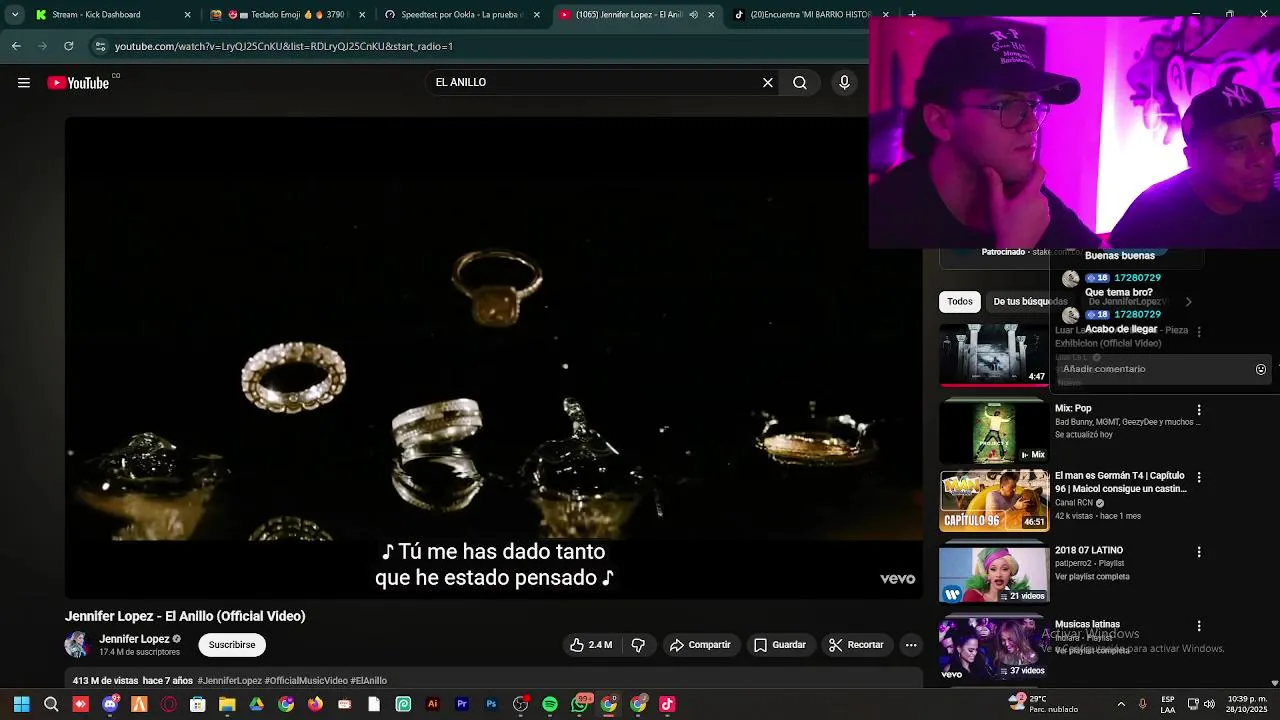
Task: Go to the YouTube home logo
Action: coord(78,83)
